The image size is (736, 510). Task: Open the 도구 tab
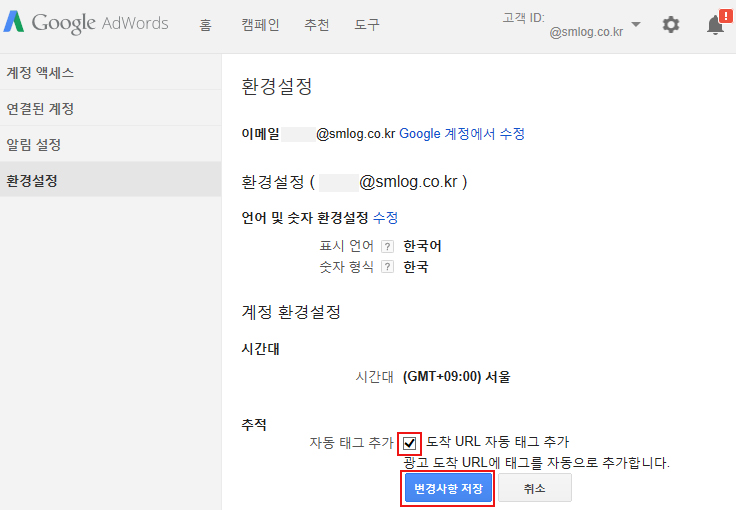click(367, 24)
